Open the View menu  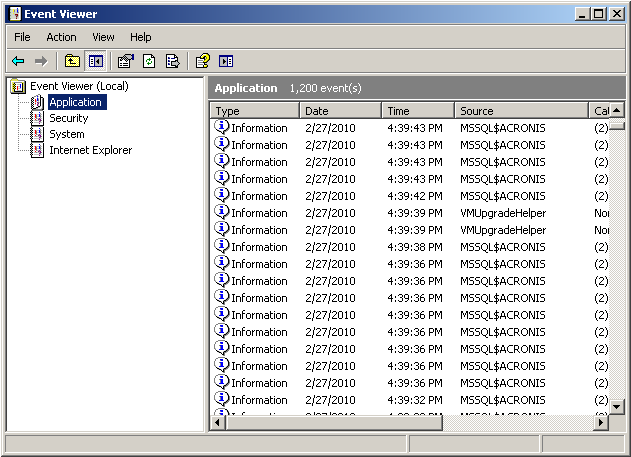(x=103, y=37)
